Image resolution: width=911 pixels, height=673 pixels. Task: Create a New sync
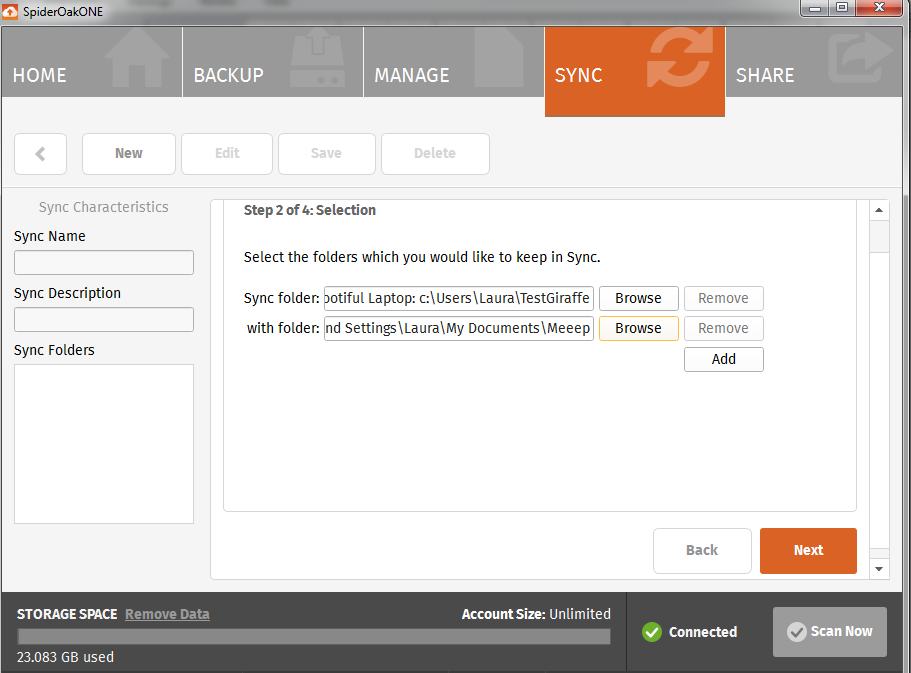pos(129,154)
